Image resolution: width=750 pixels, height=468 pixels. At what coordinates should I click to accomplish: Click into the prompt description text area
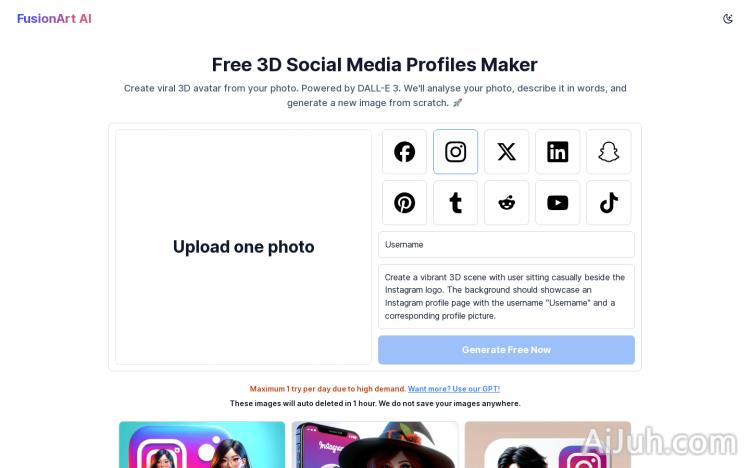(x=506, y=296)
